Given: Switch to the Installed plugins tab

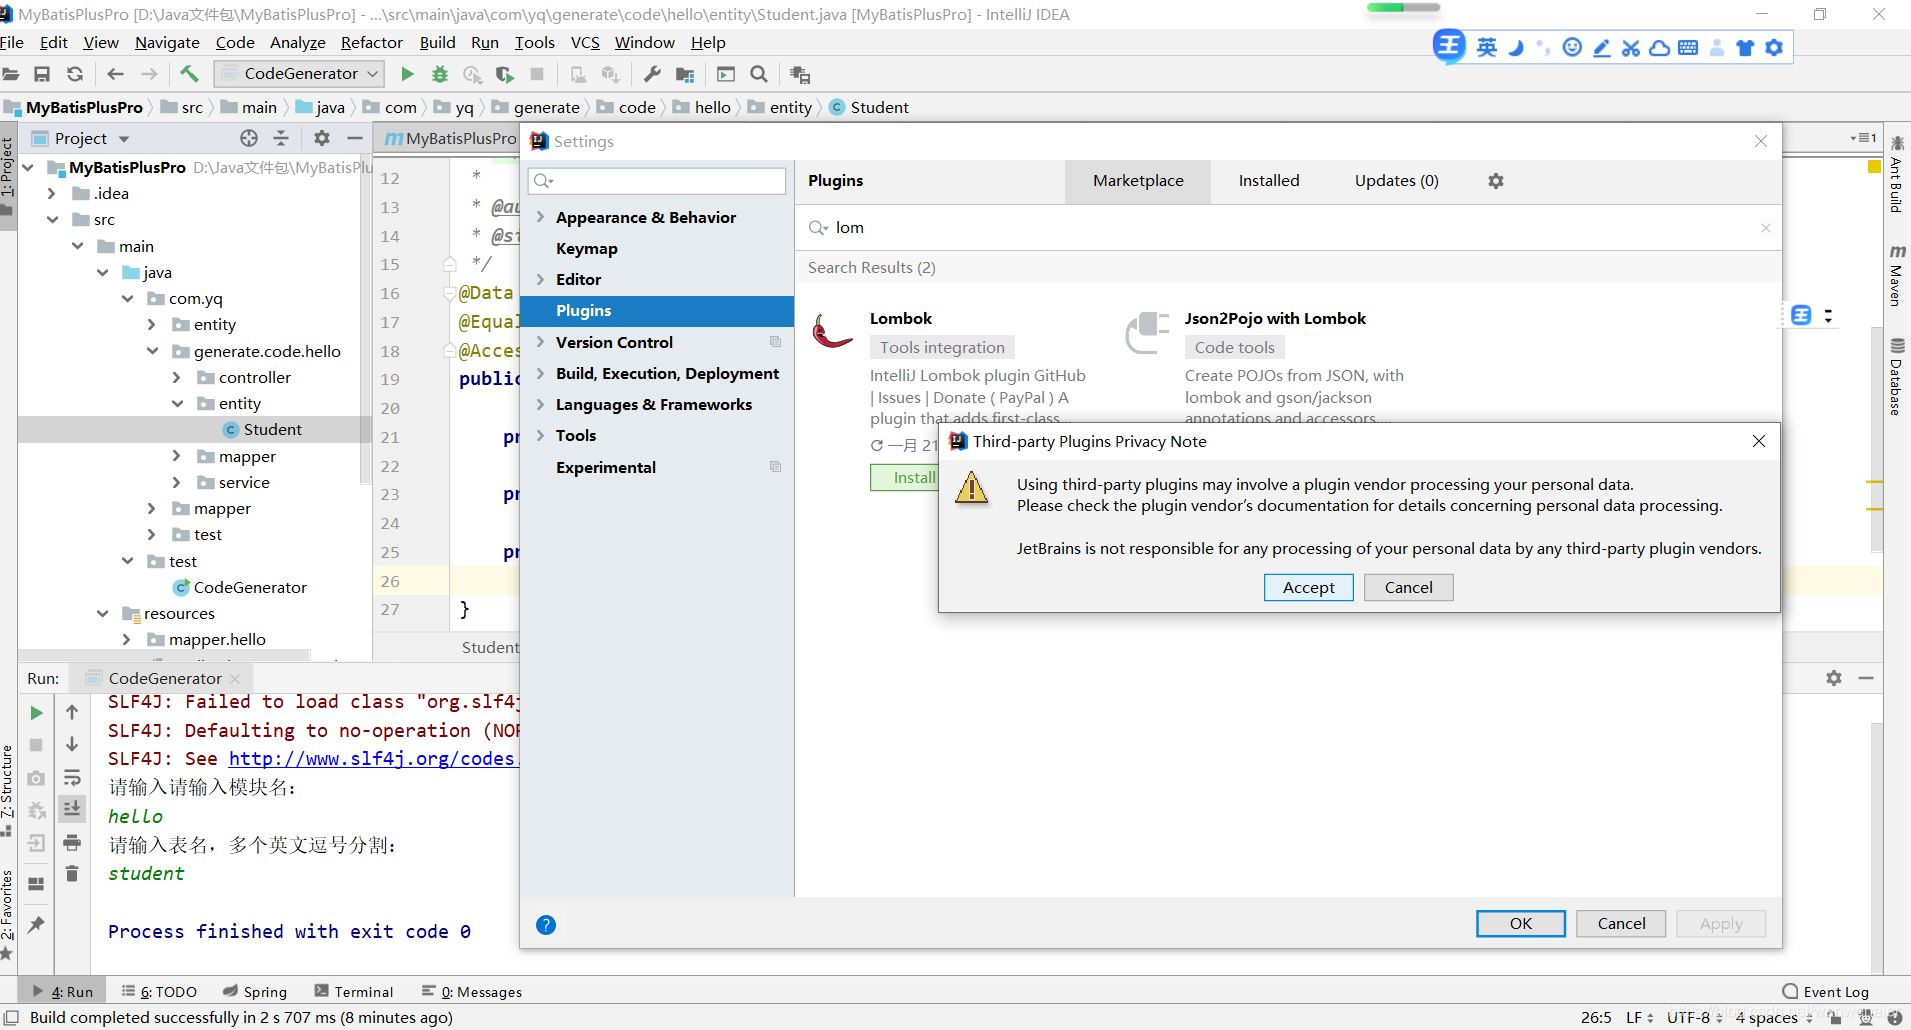Looking at the screenshot, I should pos(1268,181).
